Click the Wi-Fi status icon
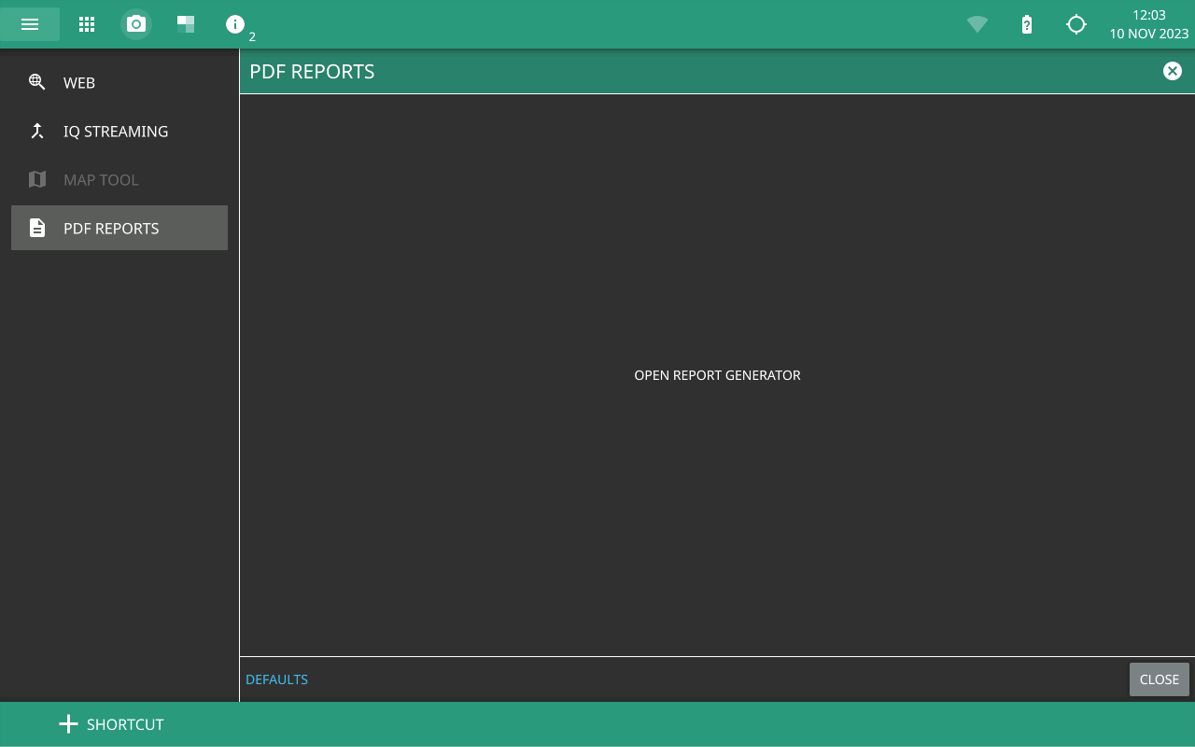The height and width of the screenshot is (747, 1195). [977, 24]
